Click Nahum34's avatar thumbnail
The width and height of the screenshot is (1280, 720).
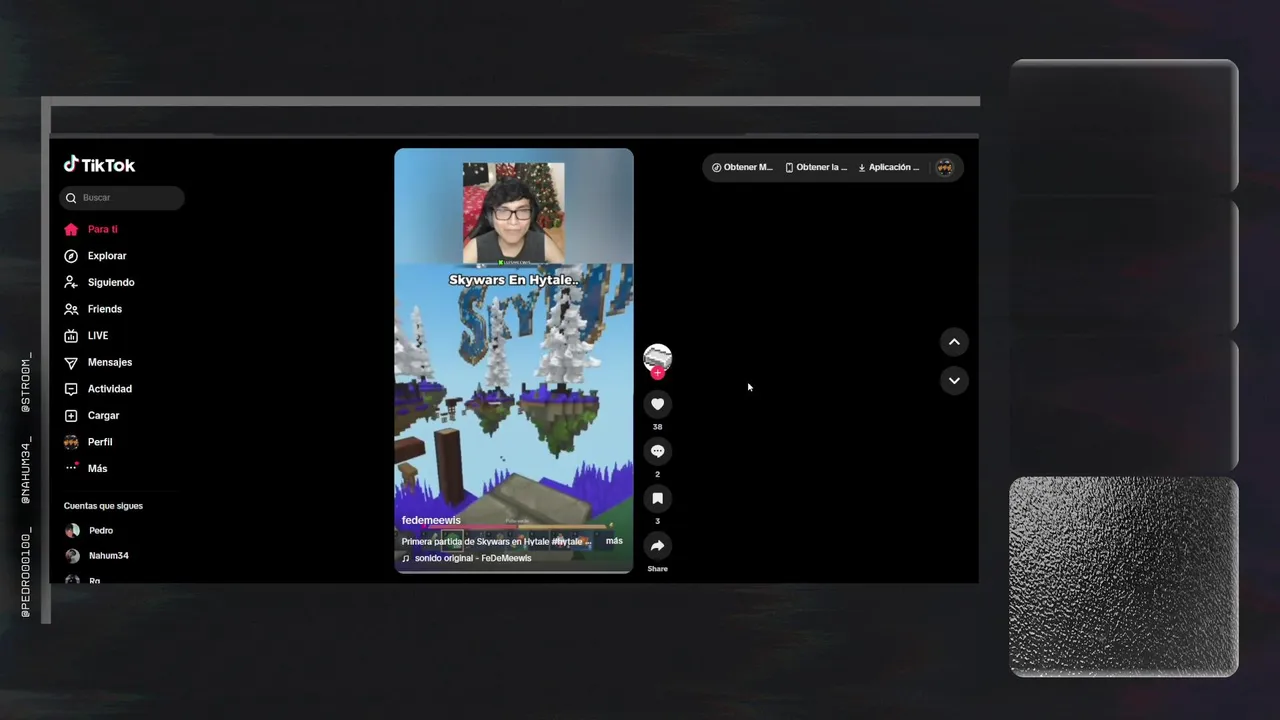tap(72, 556)
